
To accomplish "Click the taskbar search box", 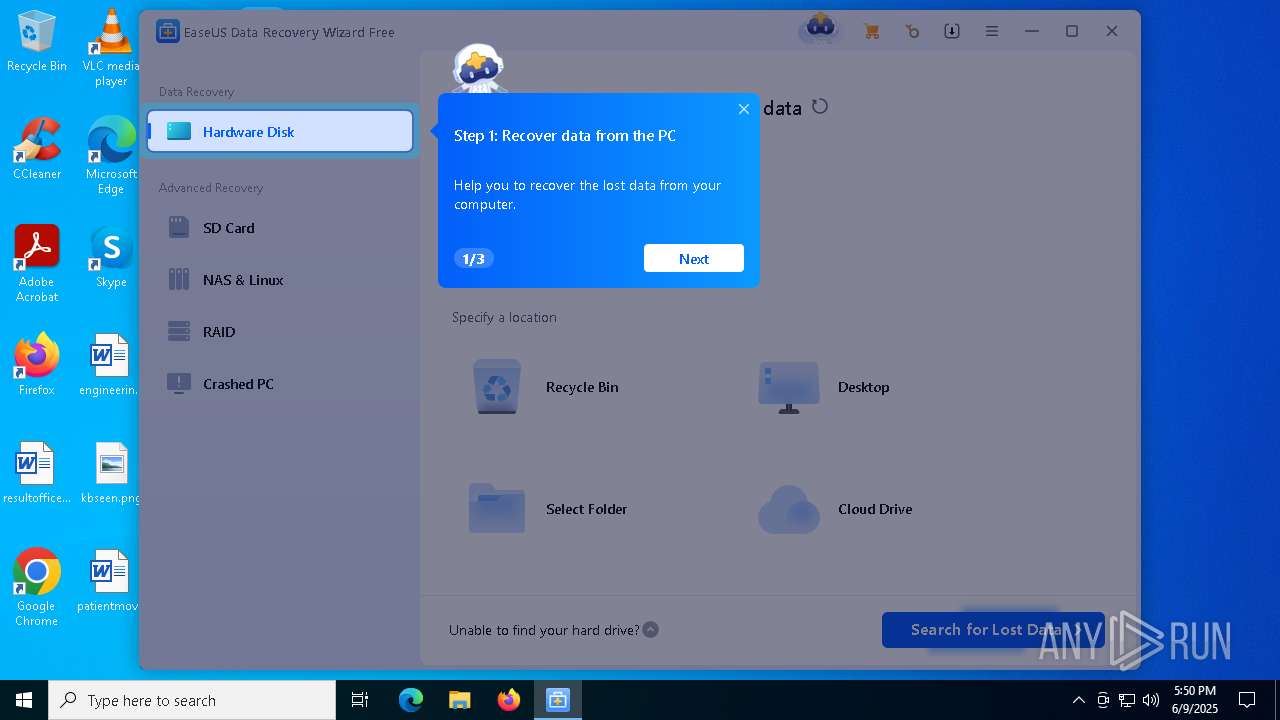I will pyautogui.click(x=192, y=700).
